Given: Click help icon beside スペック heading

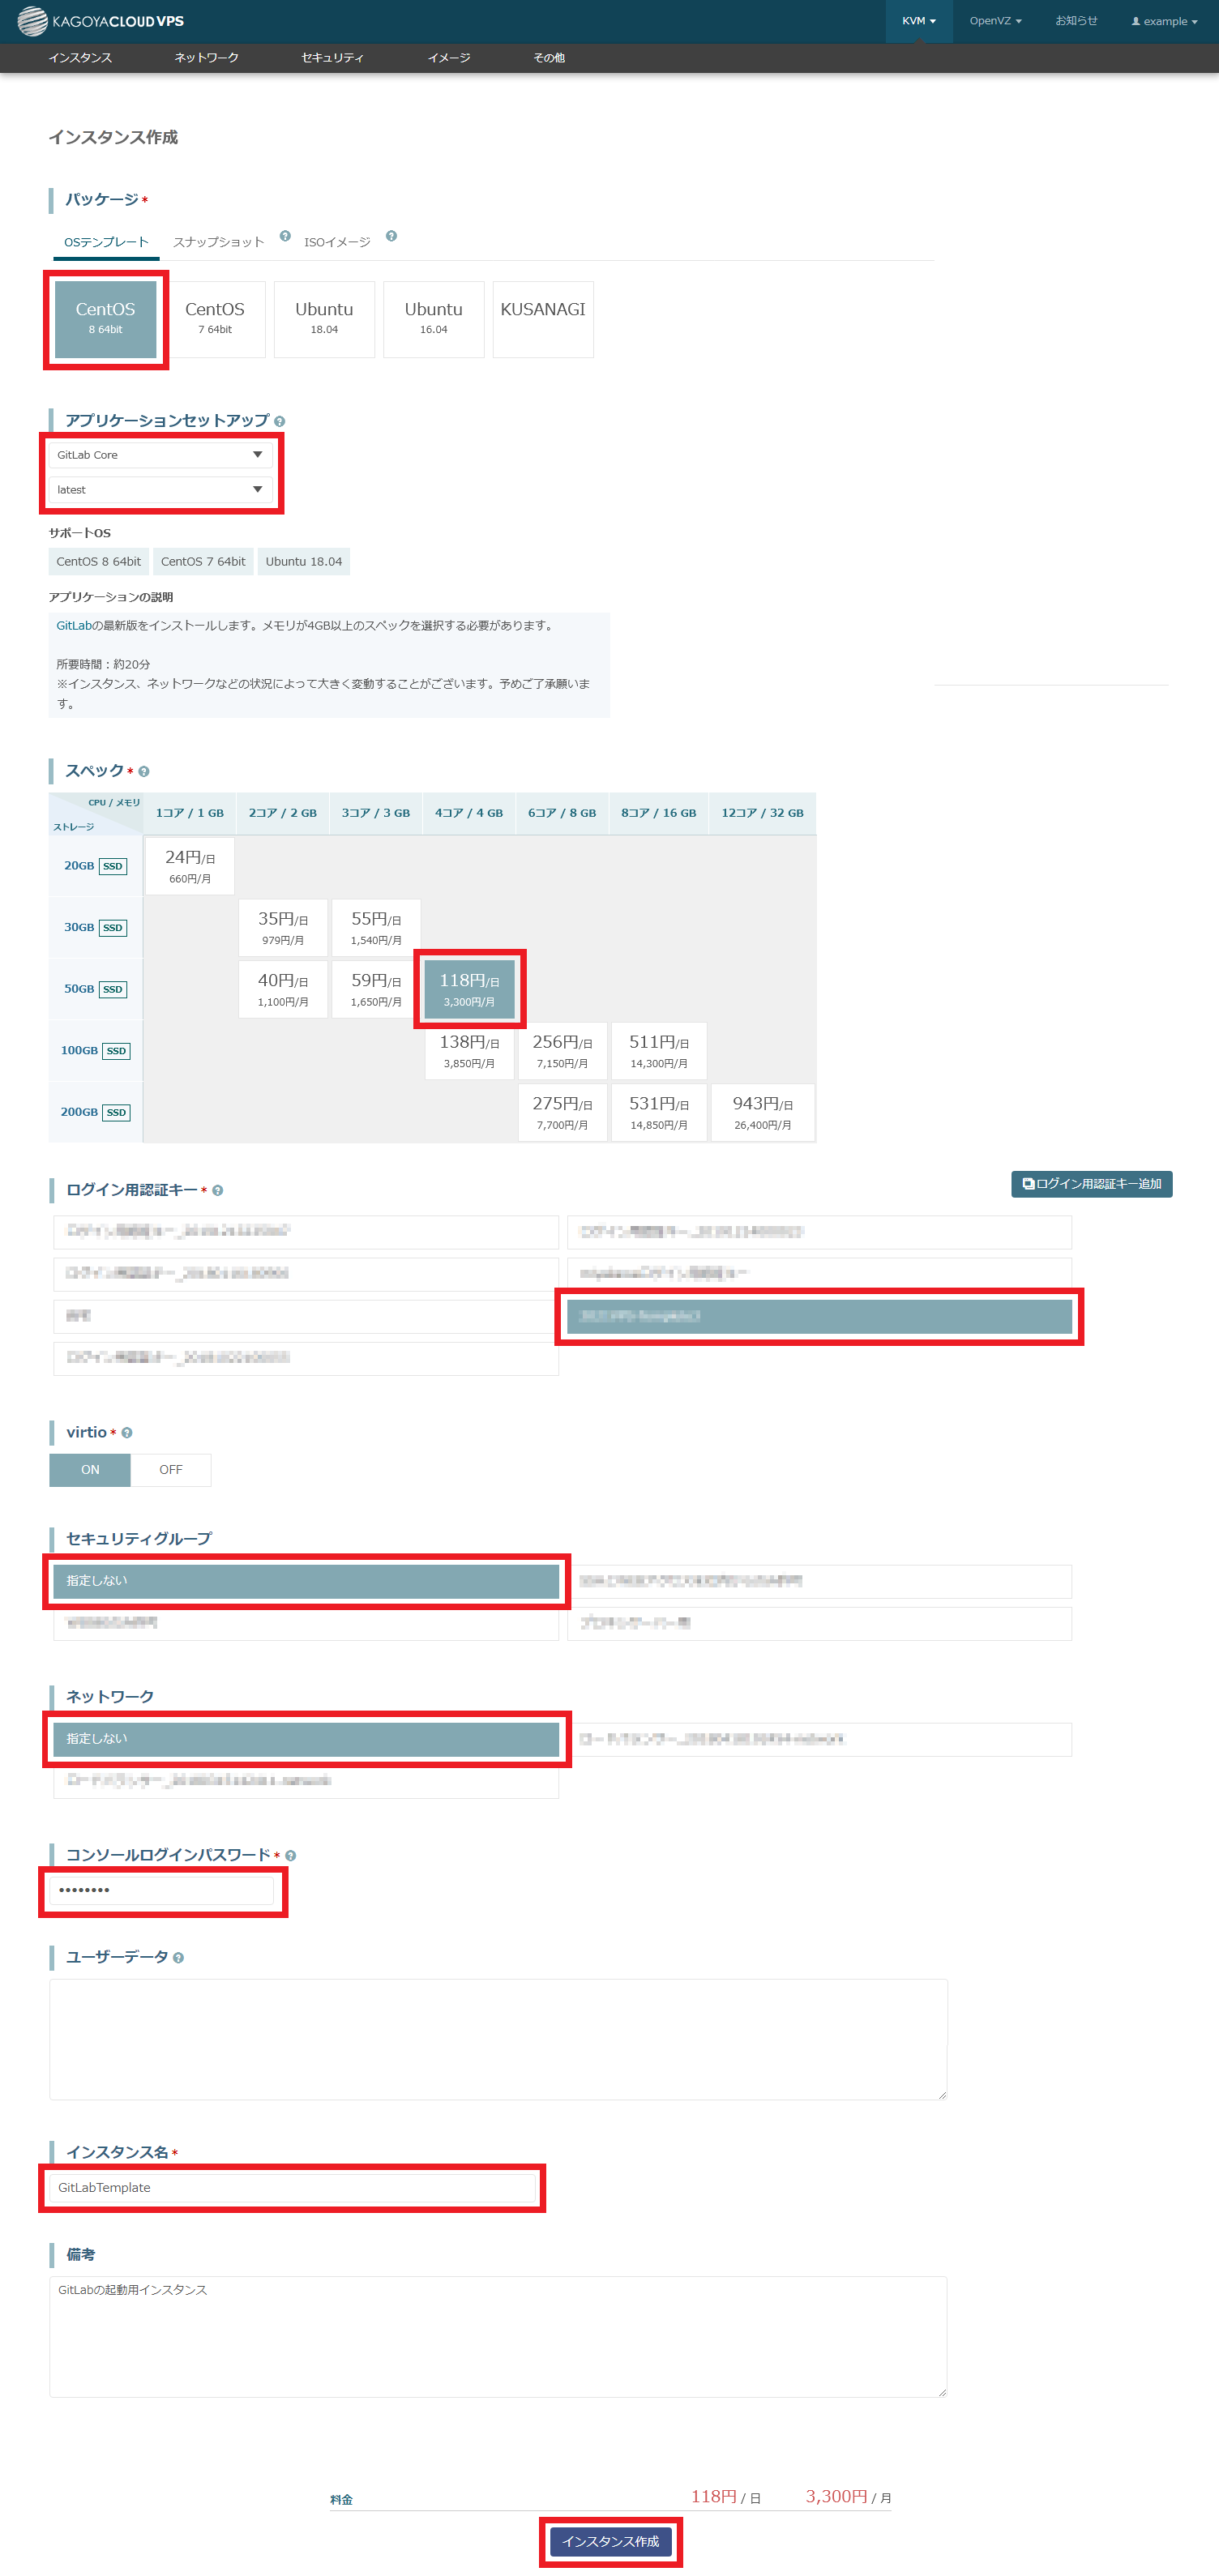Looking at the screenshot, I should [144, 772].
